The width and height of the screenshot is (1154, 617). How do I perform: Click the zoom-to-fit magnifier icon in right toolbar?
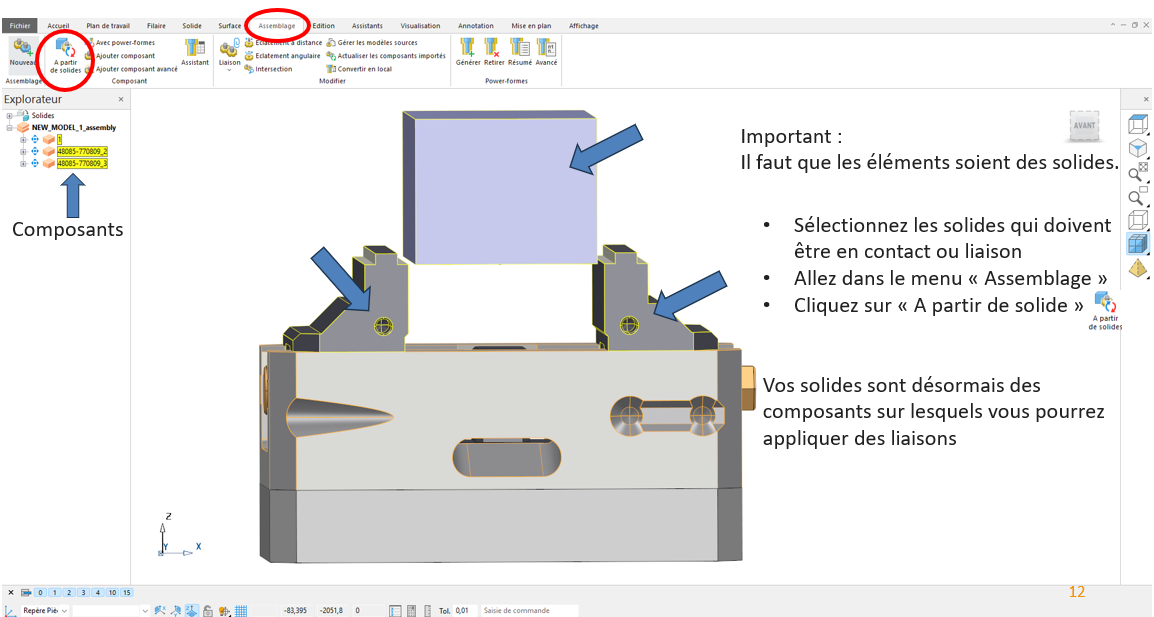tap(1138, 172)
